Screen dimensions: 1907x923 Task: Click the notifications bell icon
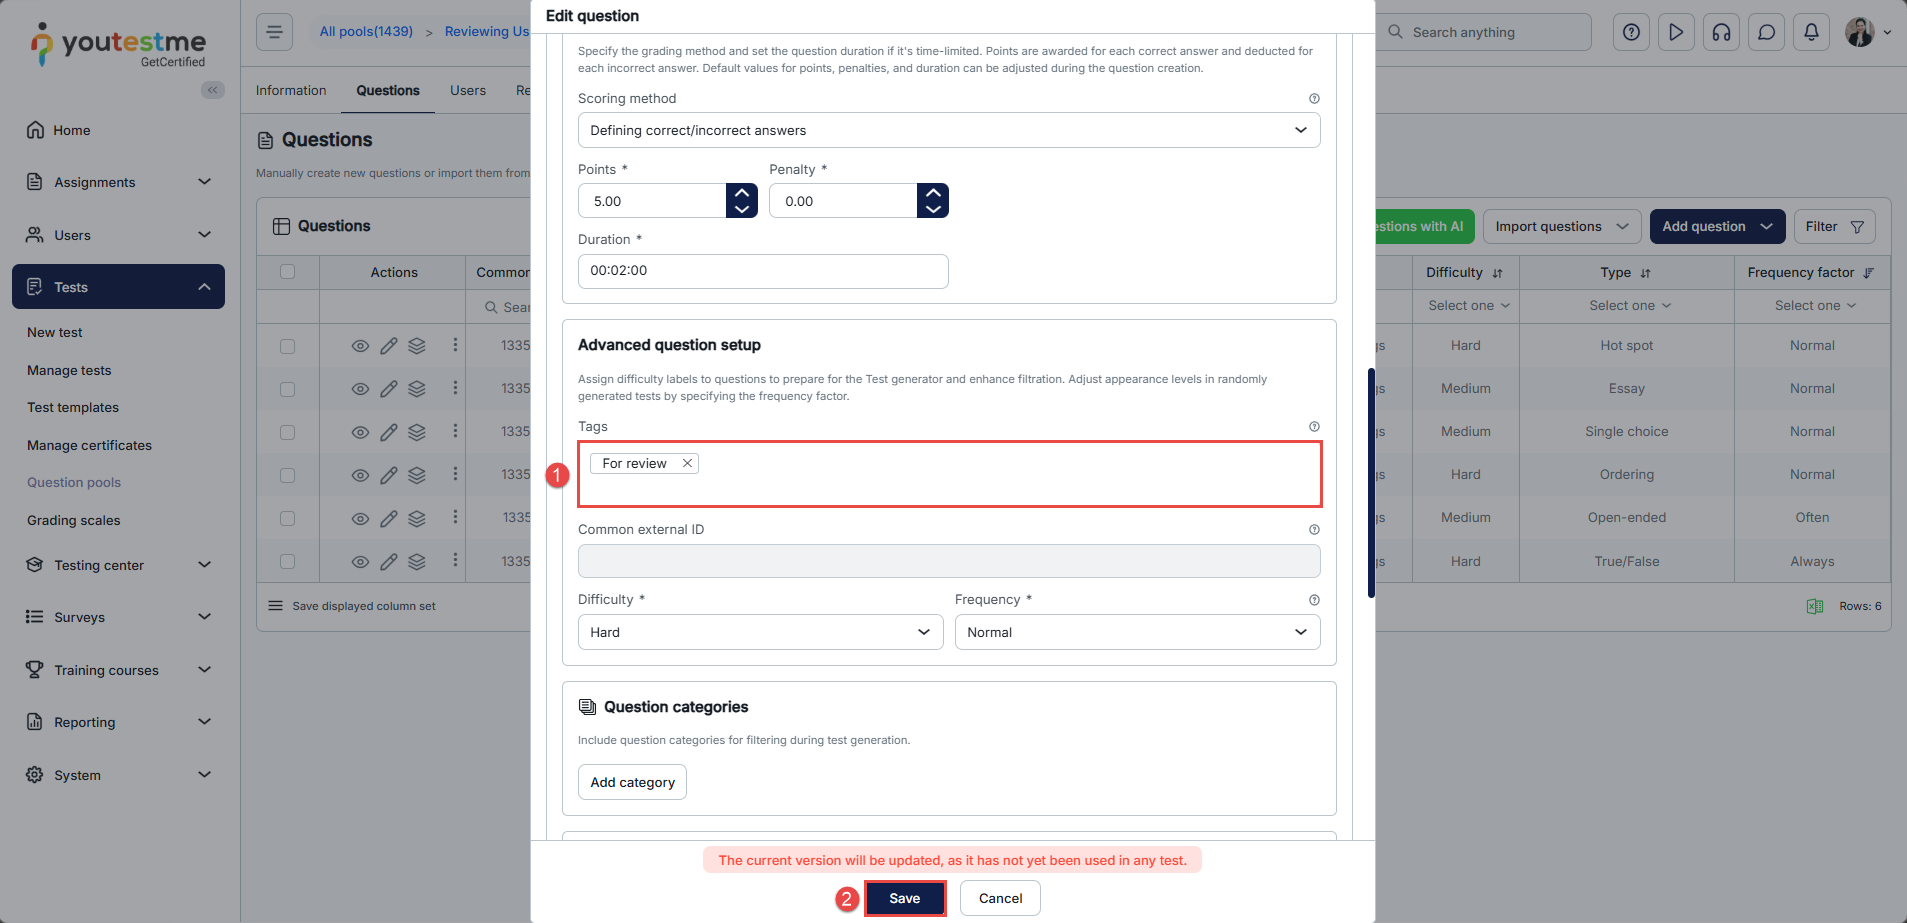coord(1811,32)
